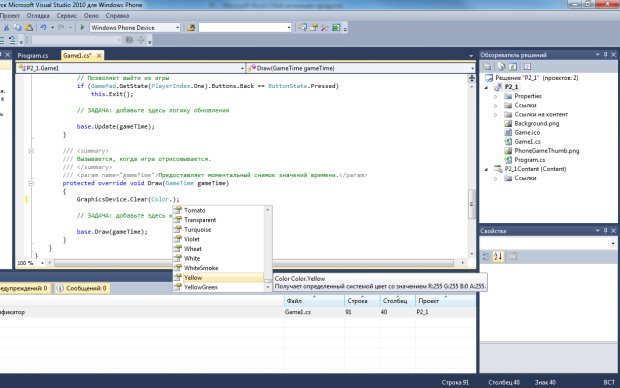Click the View Code icon in Solution Explorer
Viewport: 620px width, 388px height.
[x=527, y=67]
